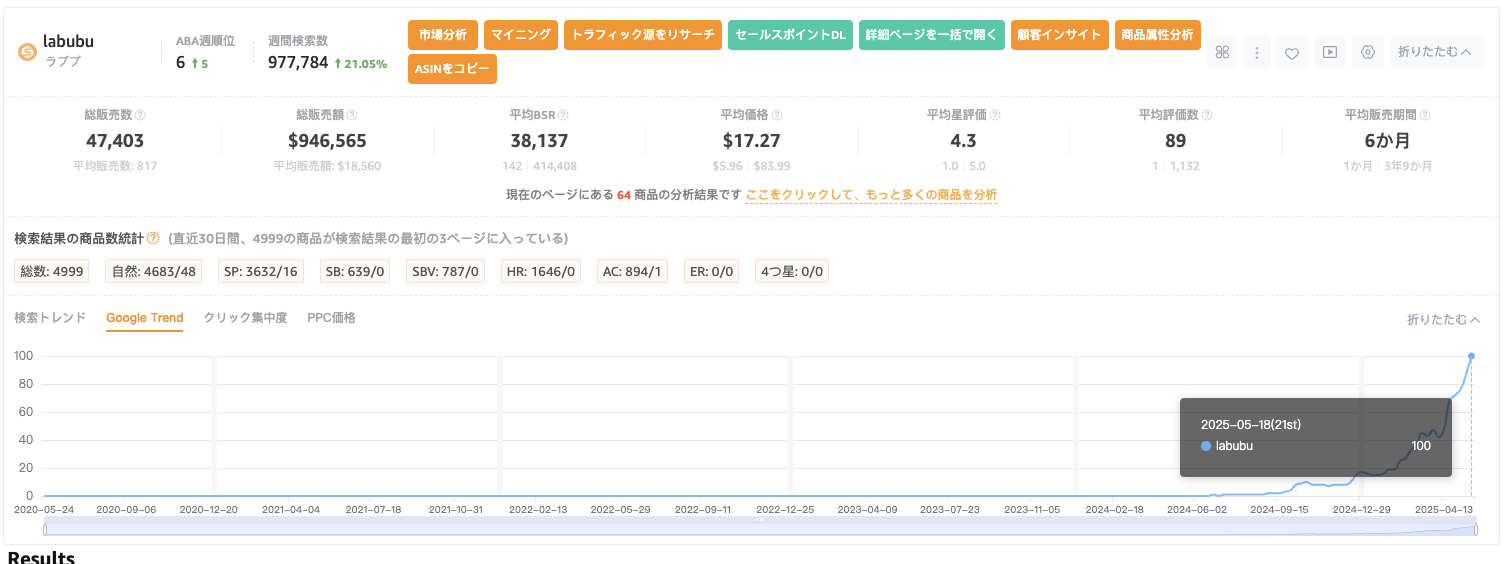1508x564 pixels.
Task: Click the 市場分析 button
Action: click(x=443, y=35)
